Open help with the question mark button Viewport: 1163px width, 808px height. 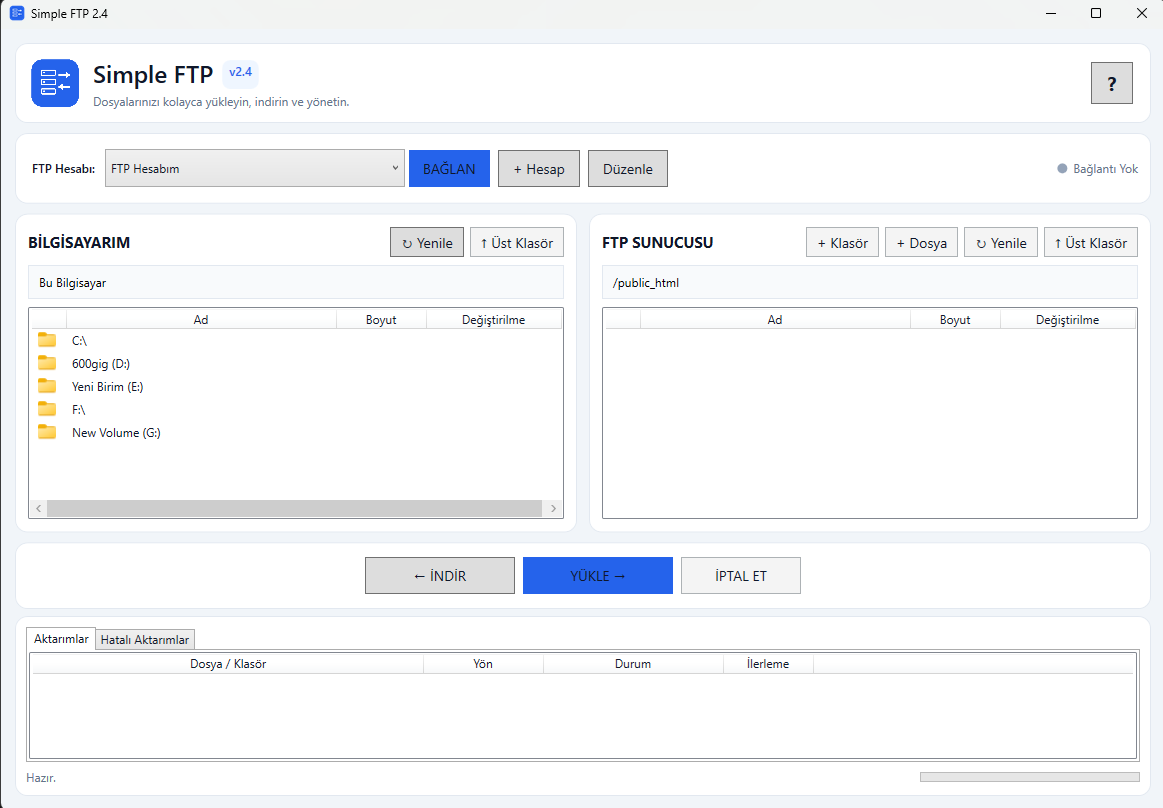(x=1111, y=83)
